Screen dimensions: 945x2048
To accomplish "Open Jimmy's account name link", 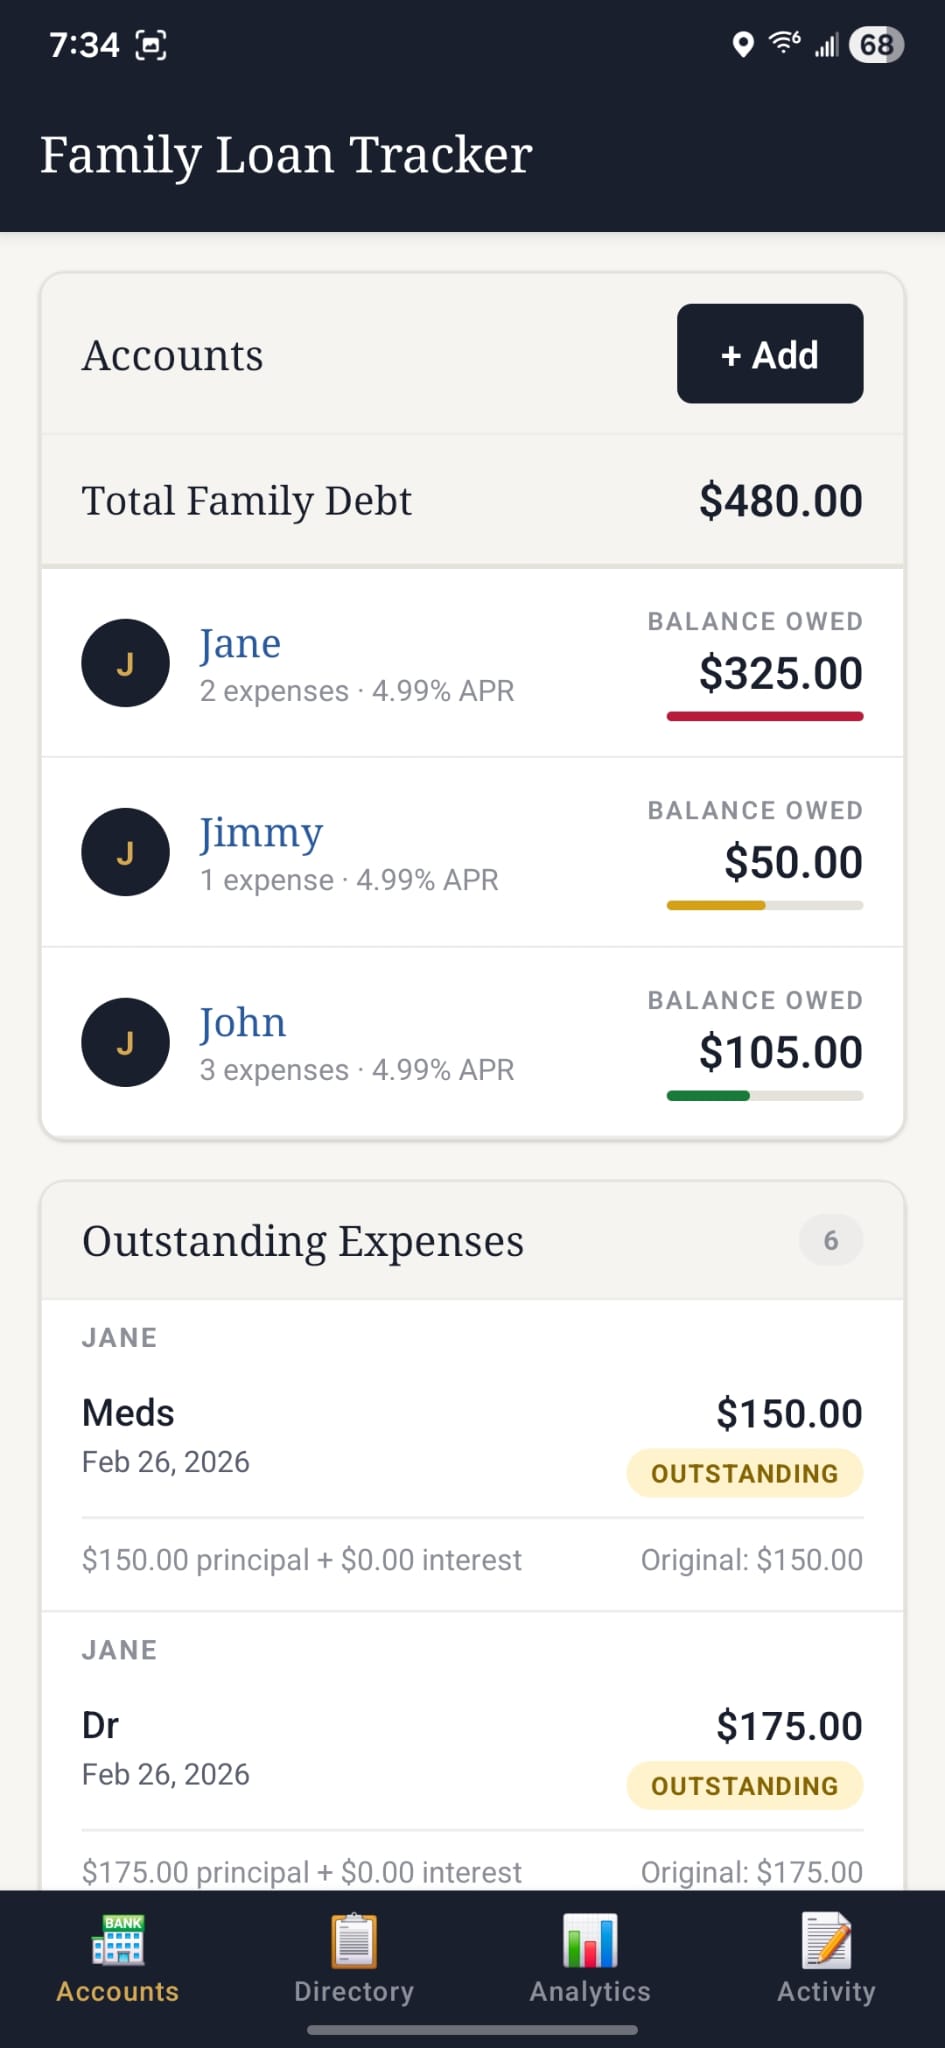I will [261, 832].
